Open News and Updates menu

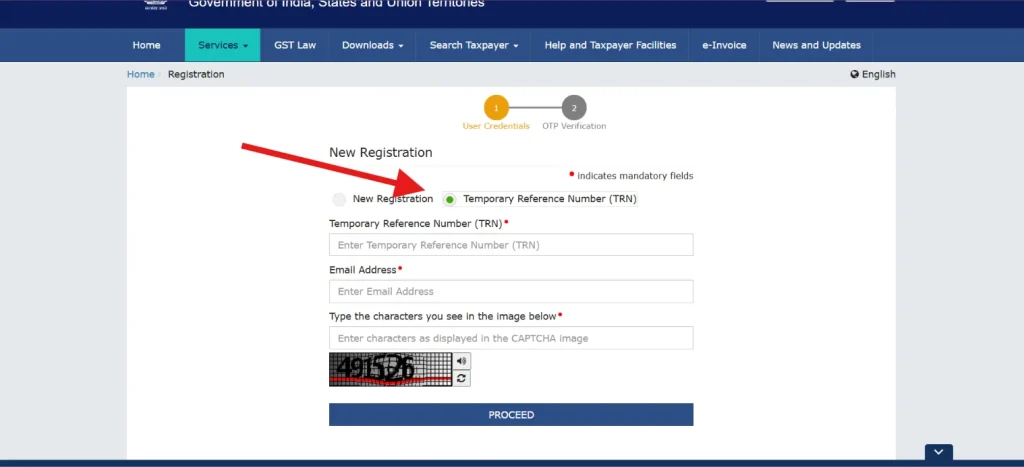click(x=816, y=45)
